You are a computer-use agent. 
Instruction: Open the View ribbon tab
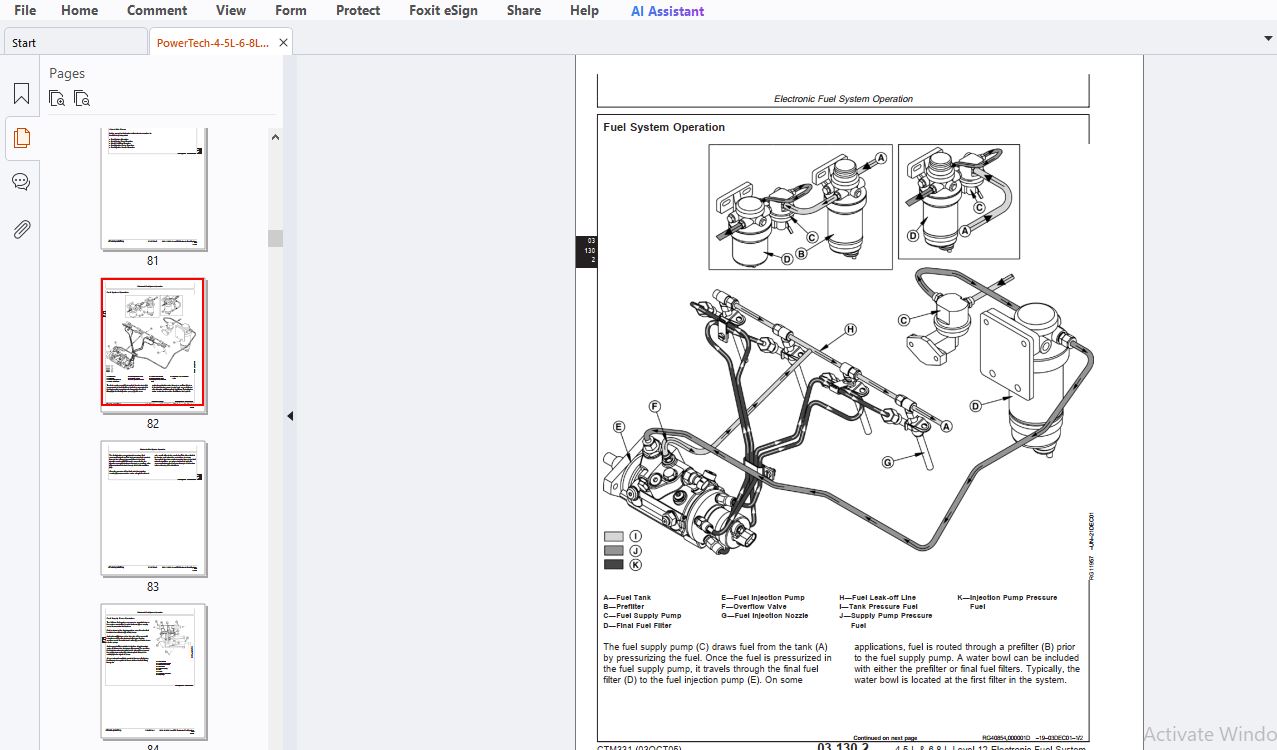pos(231,11)
